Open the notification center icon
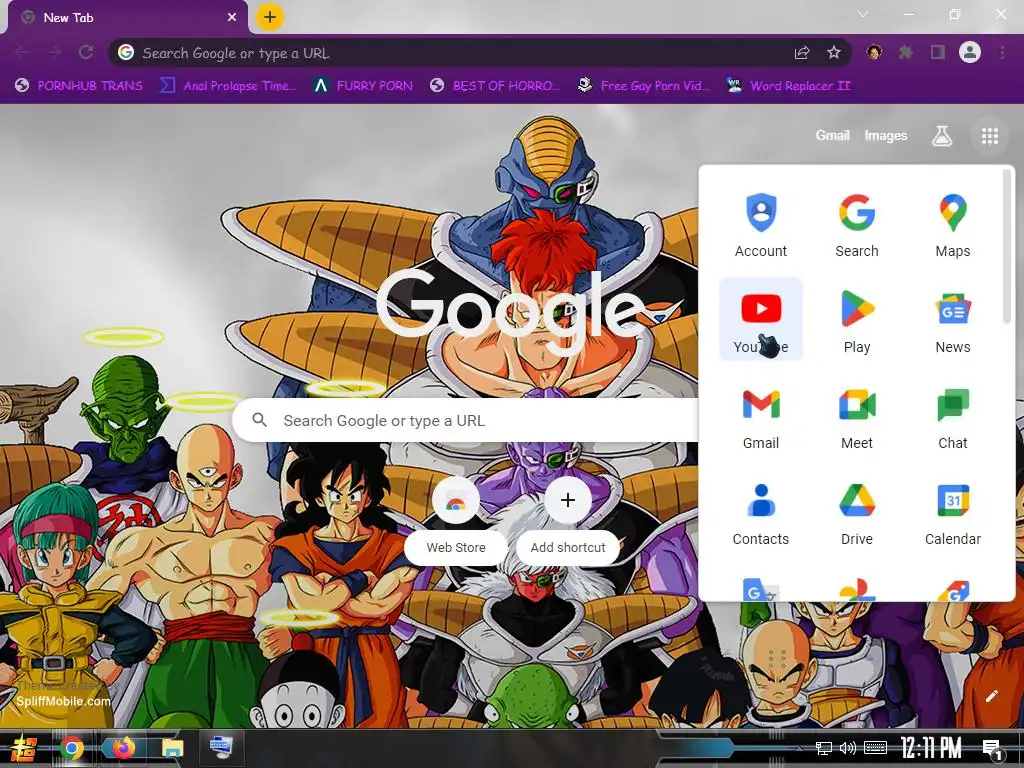1024x768 pixels. pyautogui.click(x=993, y=749)
